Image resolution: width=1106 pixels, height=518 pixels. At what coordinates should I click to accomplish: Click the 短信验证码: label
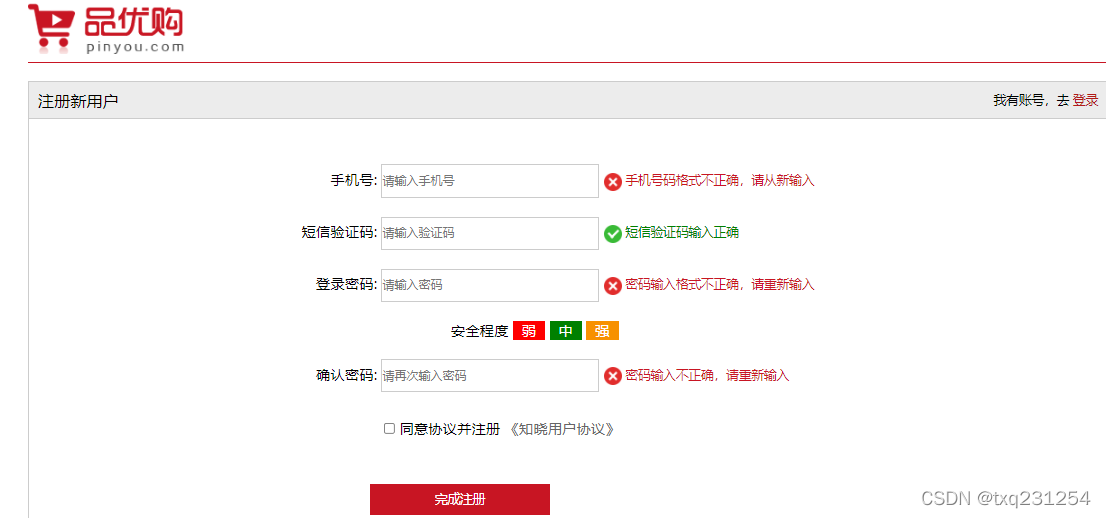click(339, 233)
